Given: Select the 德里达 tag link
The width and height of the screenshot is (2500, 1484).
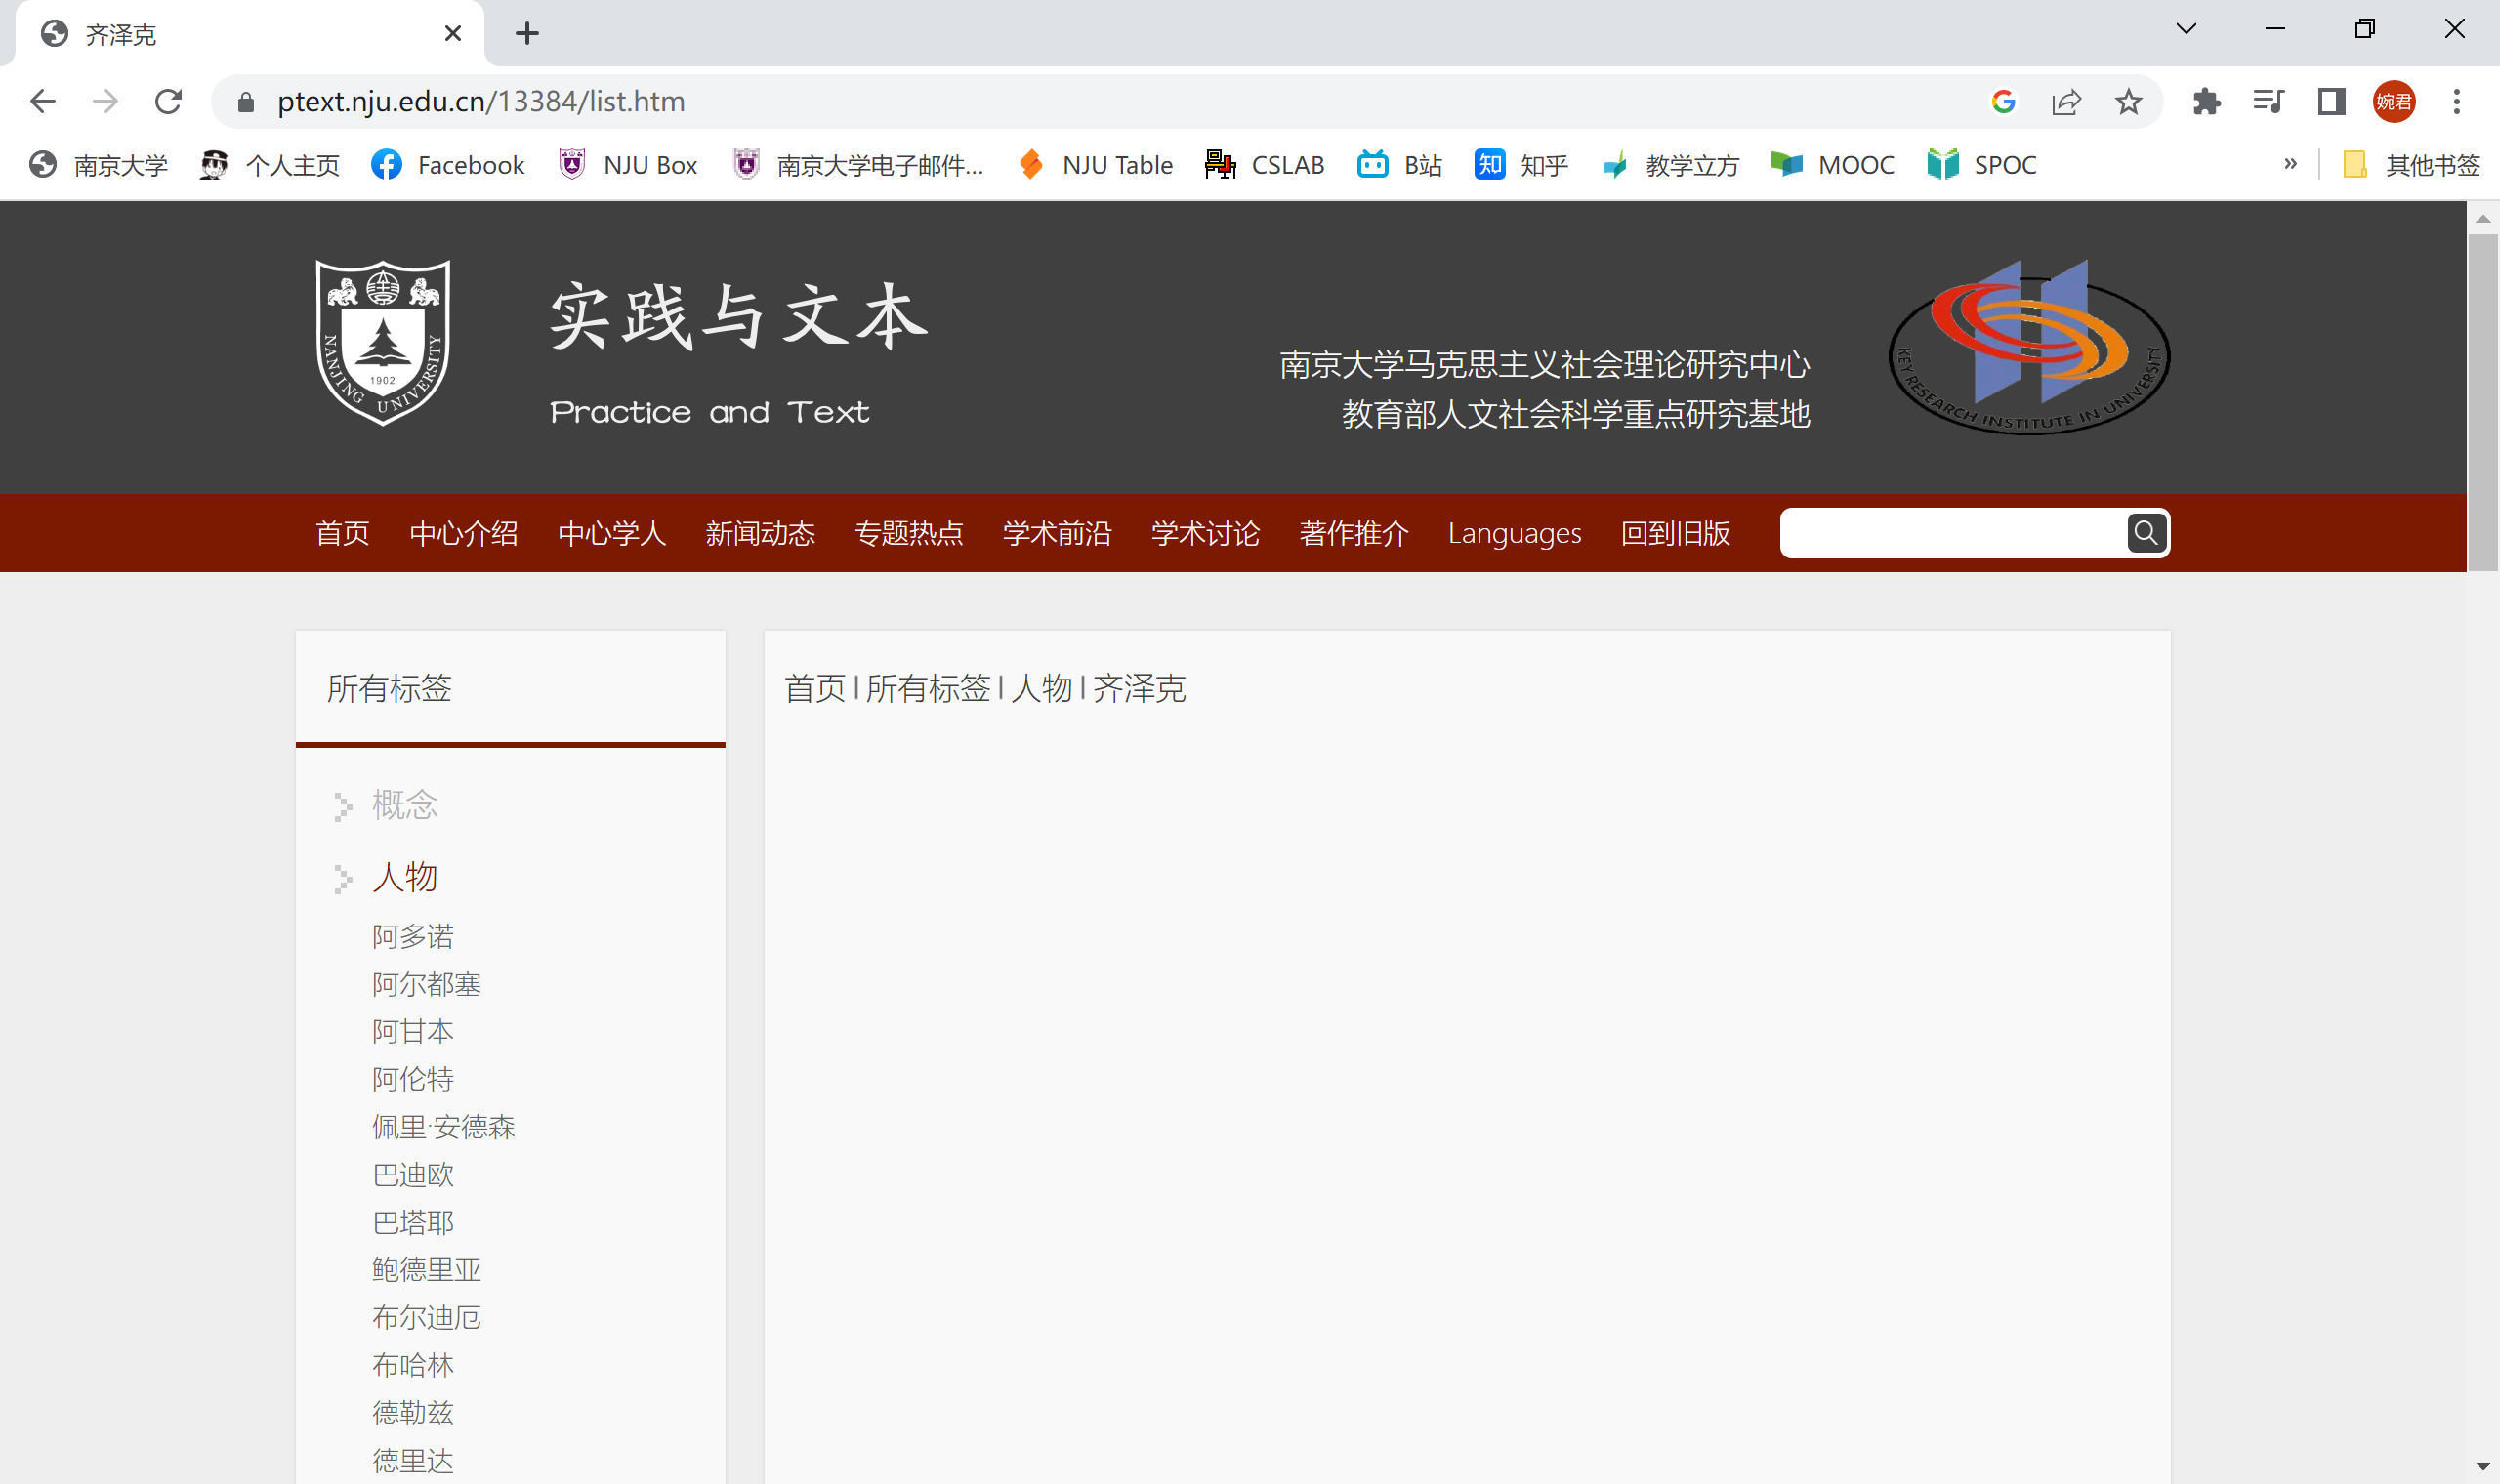Looking at the screenshot, I should click(411, 1460).
